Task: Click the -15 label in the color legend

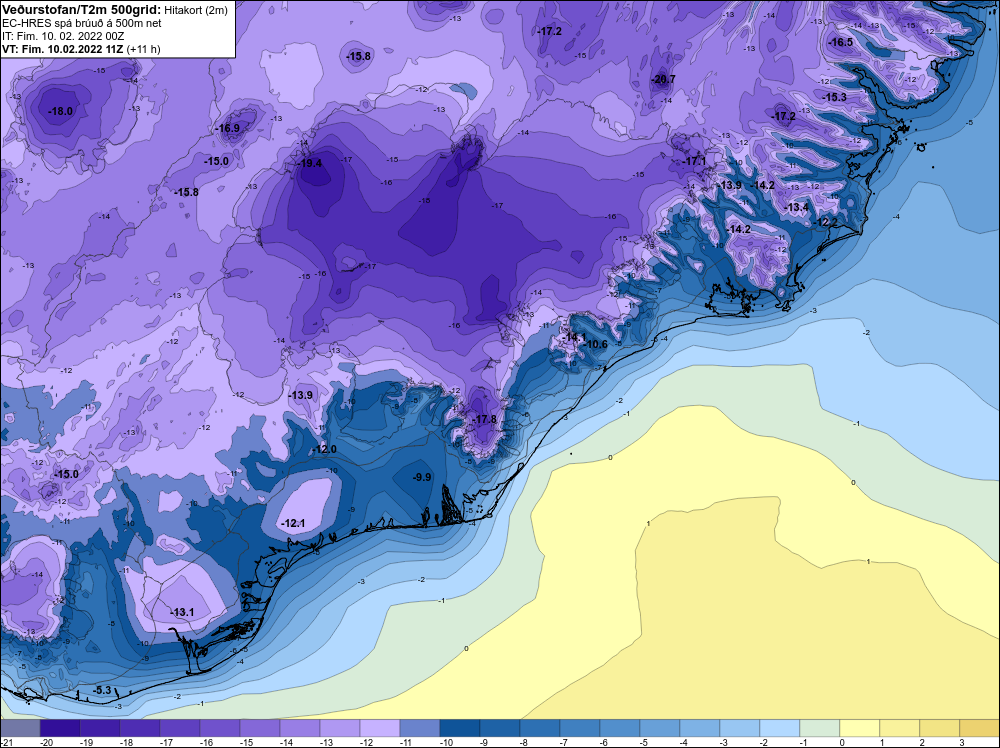Action: (x=246, y=743)
